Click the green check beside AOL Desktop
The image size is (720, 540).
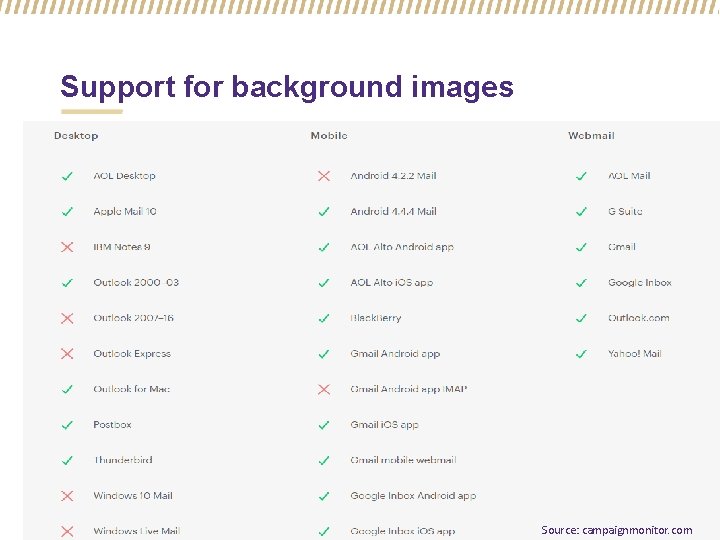click(67, 176)
